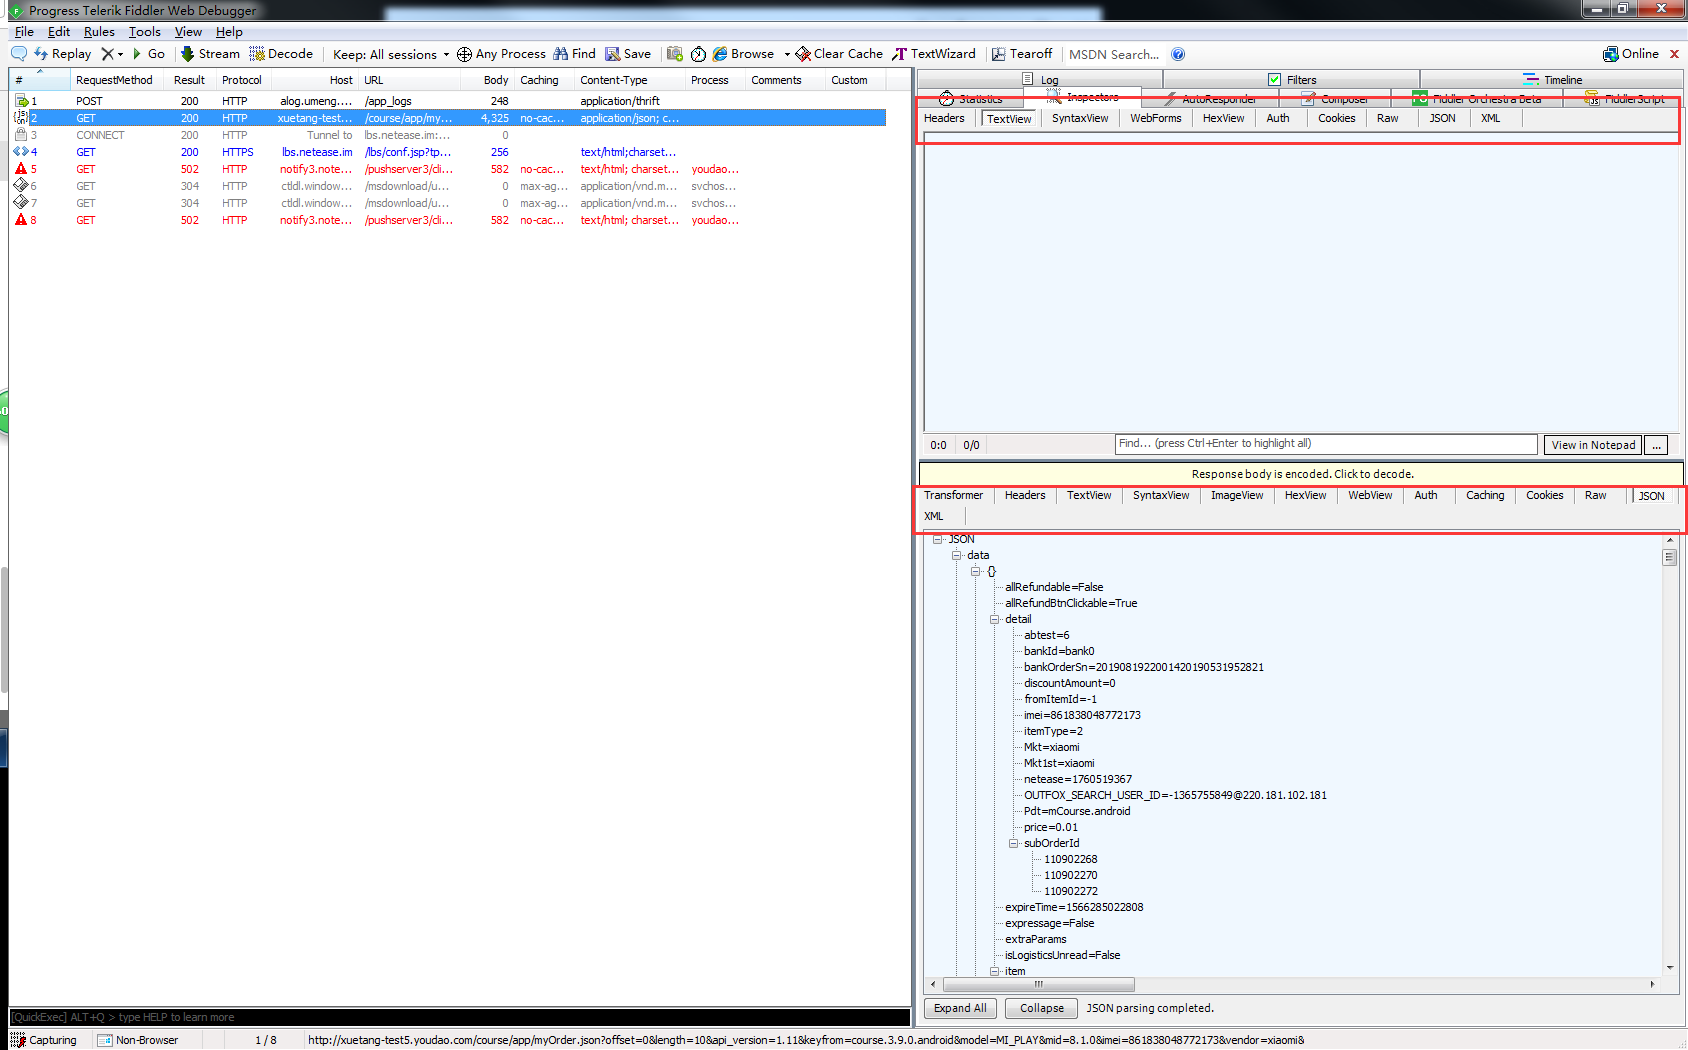The height and width of the screenshot is (1050, 1688).
Task: Click the ellipsis button beside View in Notepad
Action: (1657, 445)
